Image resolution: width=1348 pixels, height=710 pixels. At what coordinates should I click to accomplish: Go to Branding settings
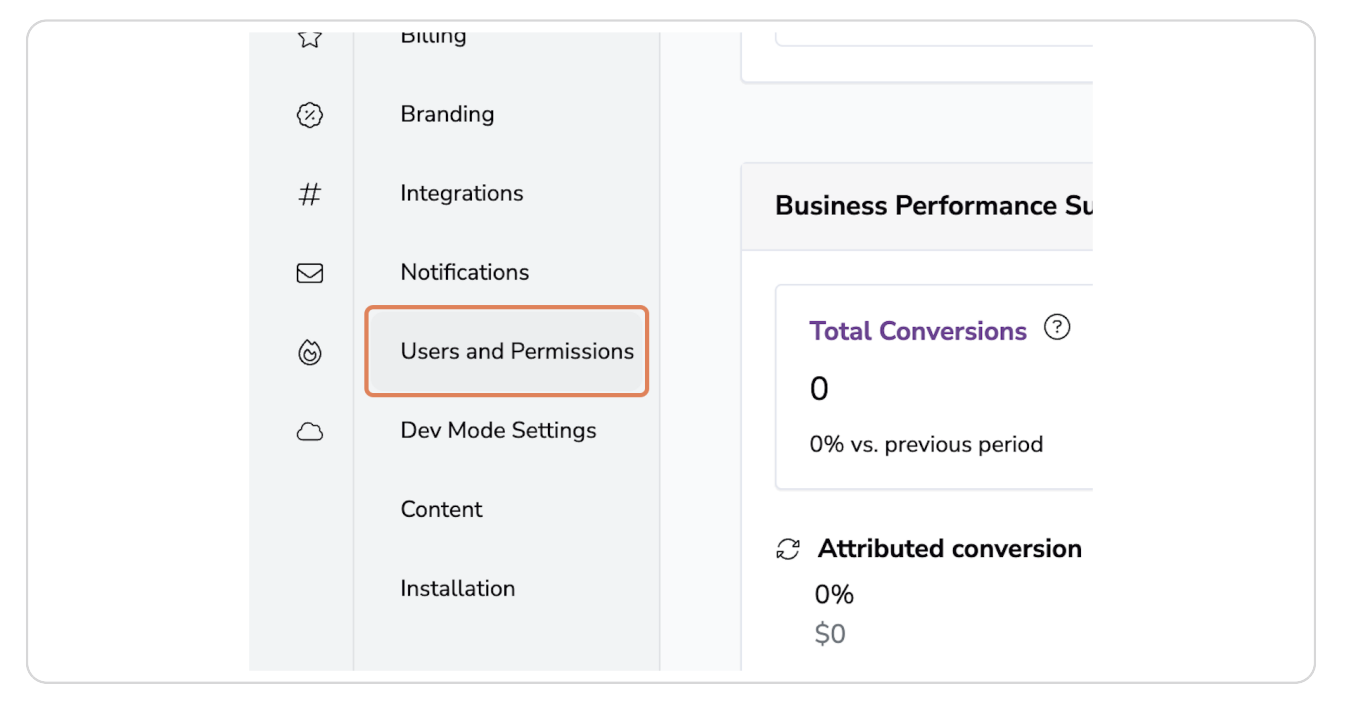coord(447,114)
